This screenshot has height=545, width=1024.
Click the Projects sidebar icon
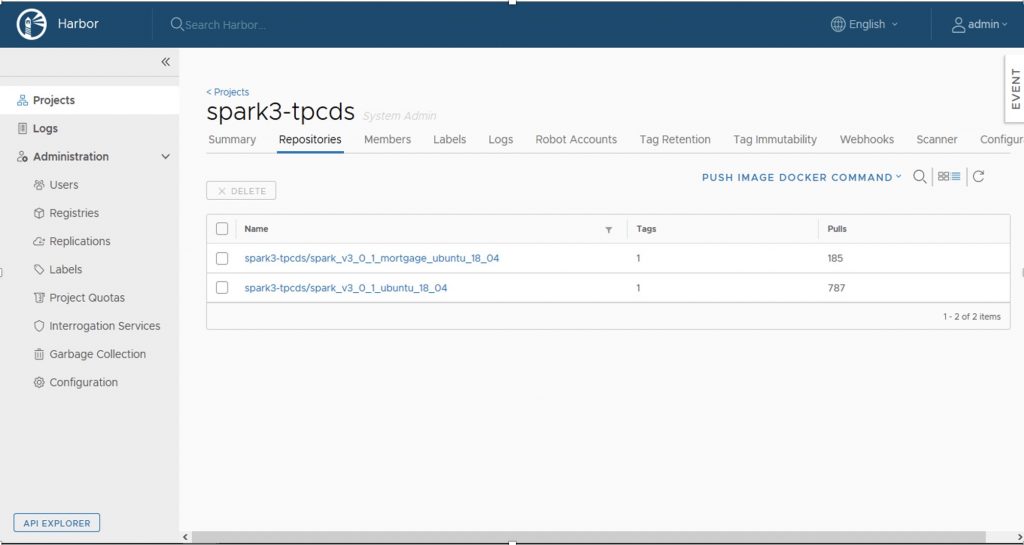(22, 101)
